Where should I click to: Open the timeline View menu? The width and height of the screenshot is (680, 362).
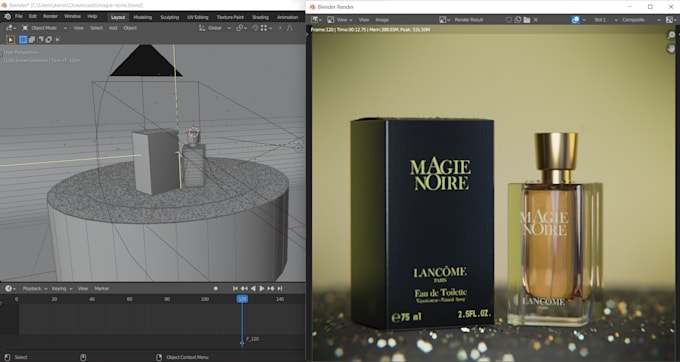pos(83,288)
